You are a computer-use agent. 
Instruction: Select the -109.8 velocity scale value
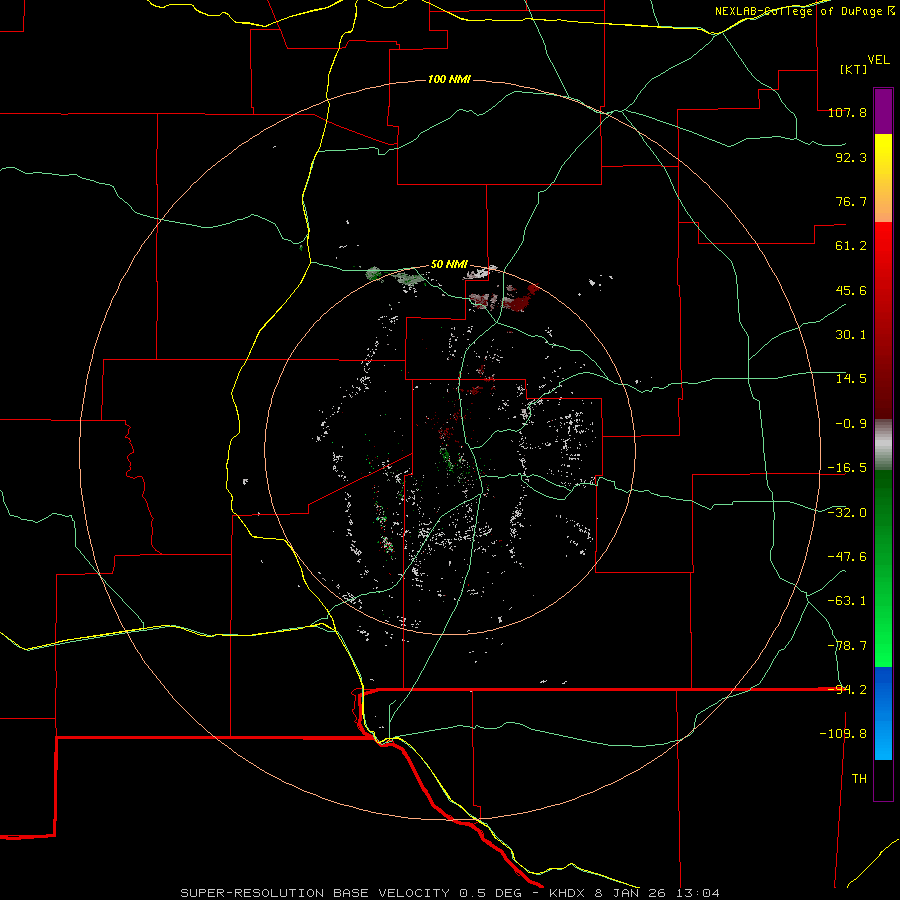(x=843, y=734)
